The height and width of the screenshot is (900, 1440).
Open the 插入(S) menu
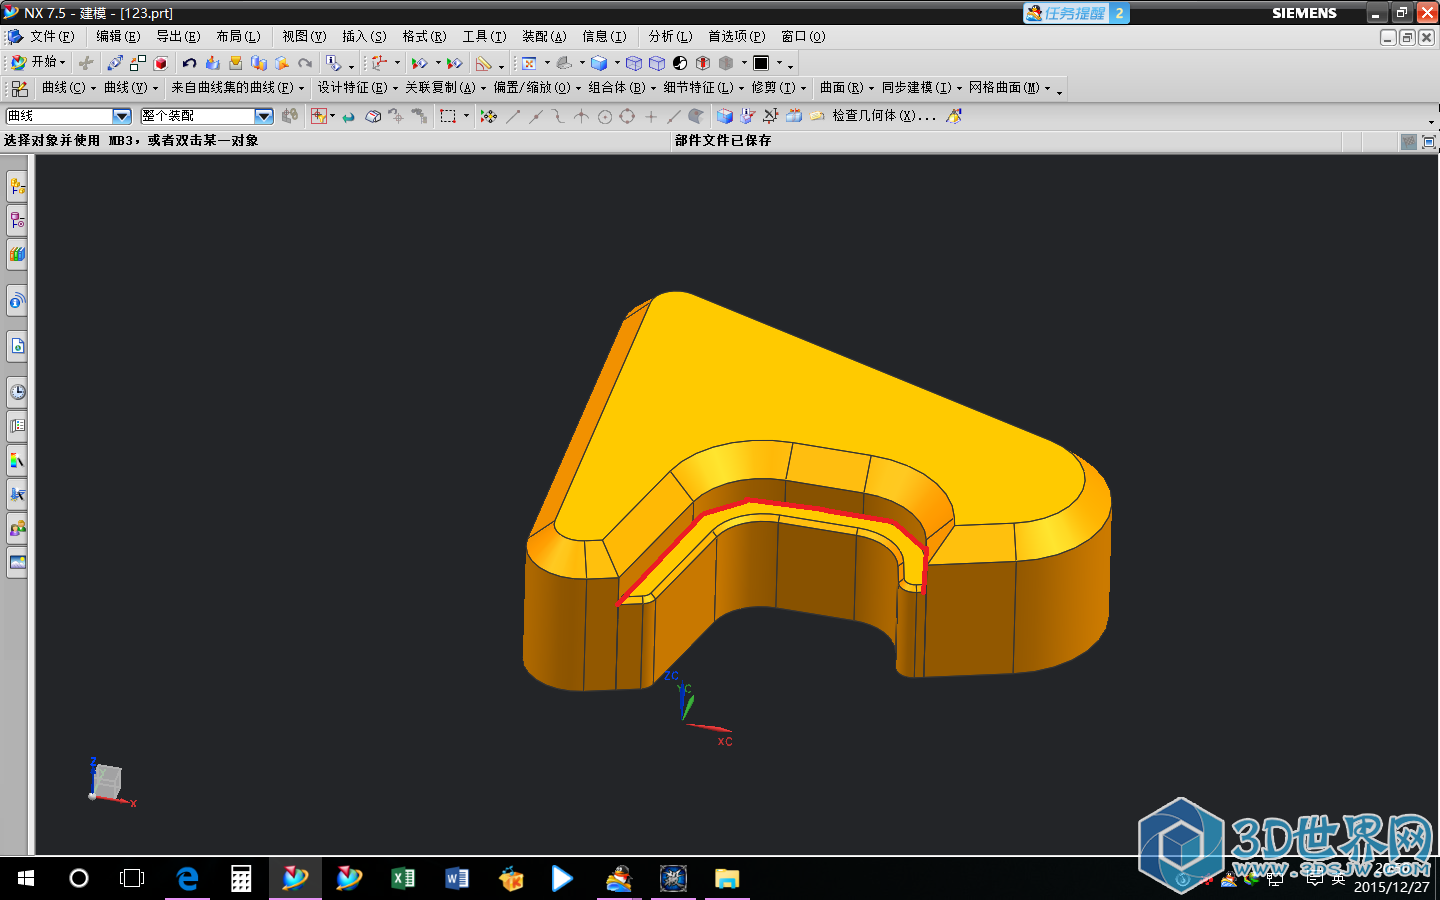point(364,36)
